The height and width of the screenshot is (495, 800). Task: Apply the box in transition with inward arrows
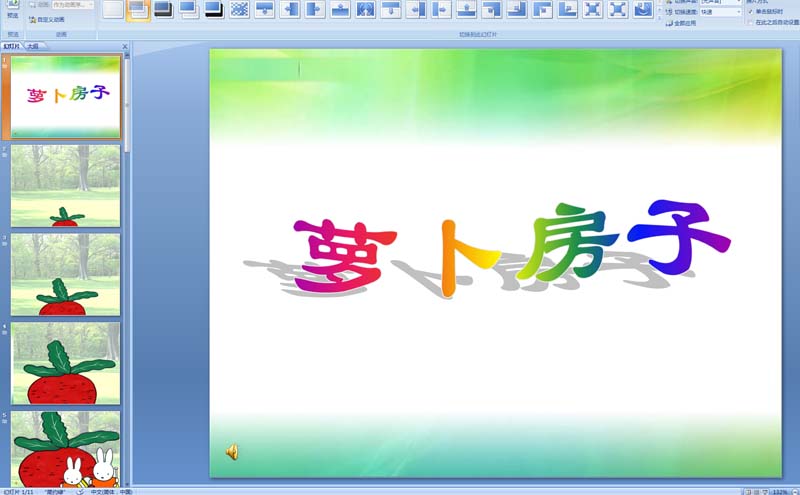[593, 9]
